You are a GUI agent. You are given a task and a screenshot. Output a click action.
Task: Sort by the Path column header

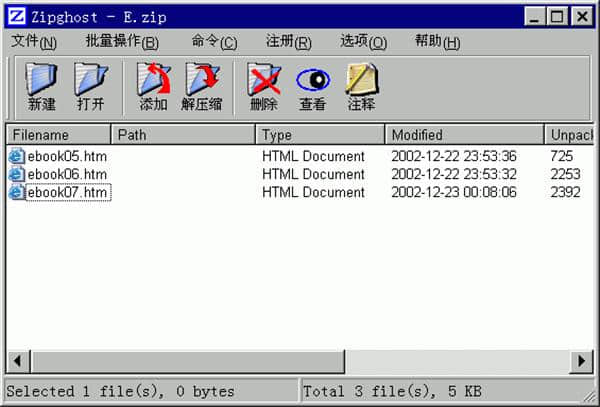coord(183,135)
